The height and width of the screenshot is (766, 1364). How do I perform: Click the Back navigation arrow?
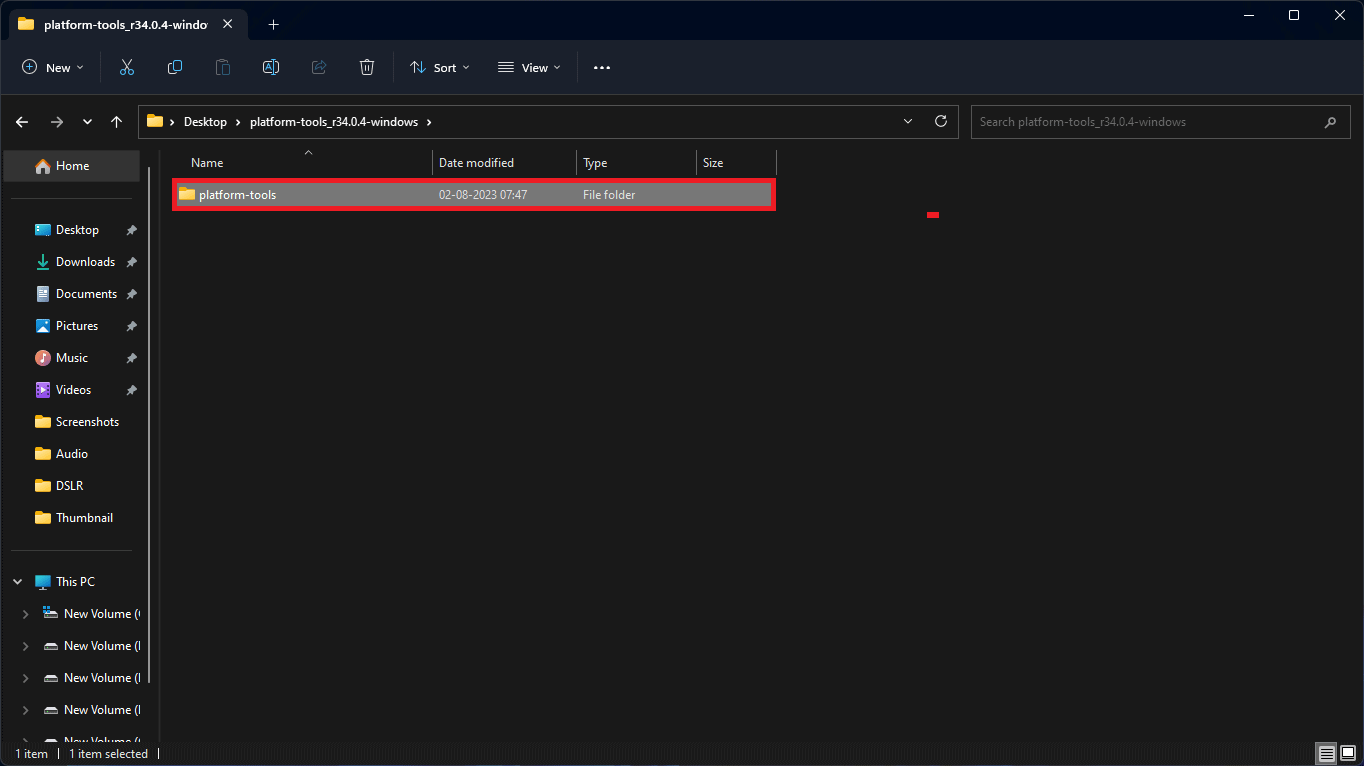[x=22, y=122]
